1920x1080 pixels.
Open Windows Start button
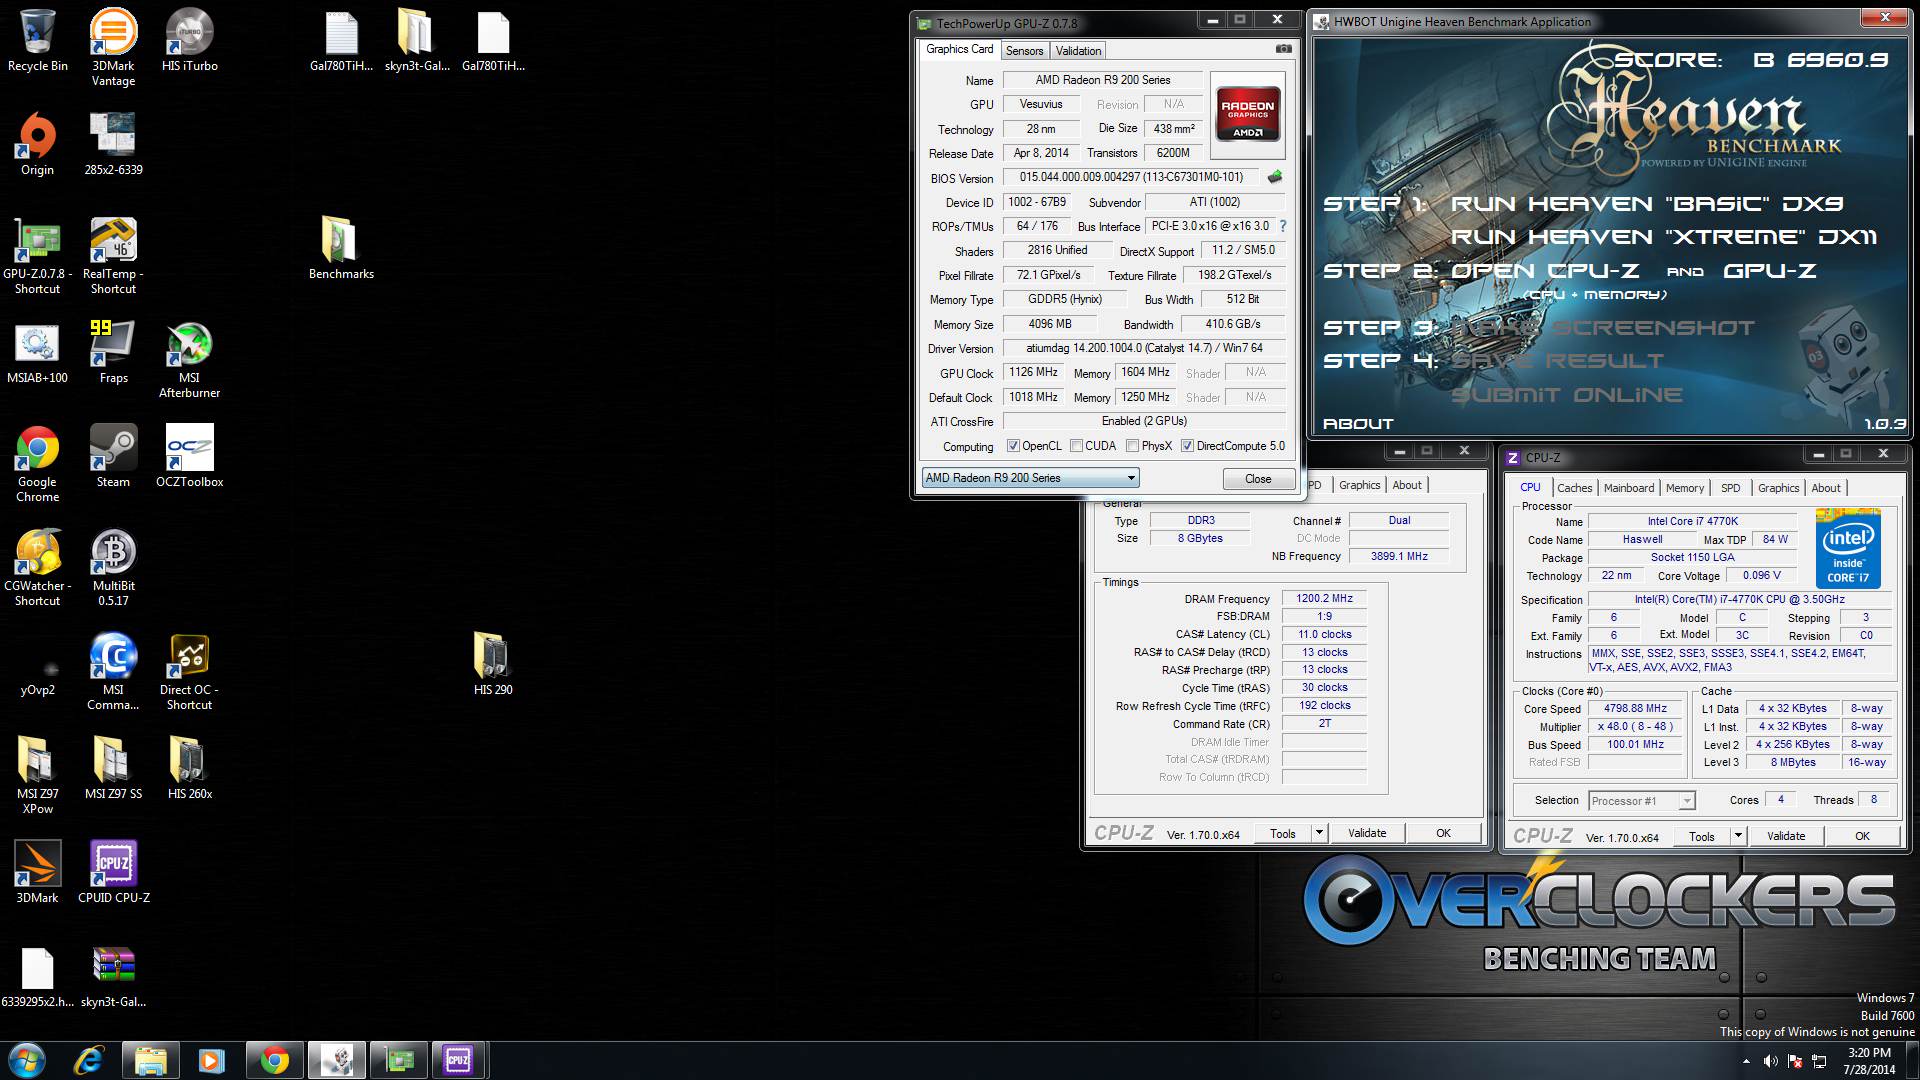coord(27,1060)
